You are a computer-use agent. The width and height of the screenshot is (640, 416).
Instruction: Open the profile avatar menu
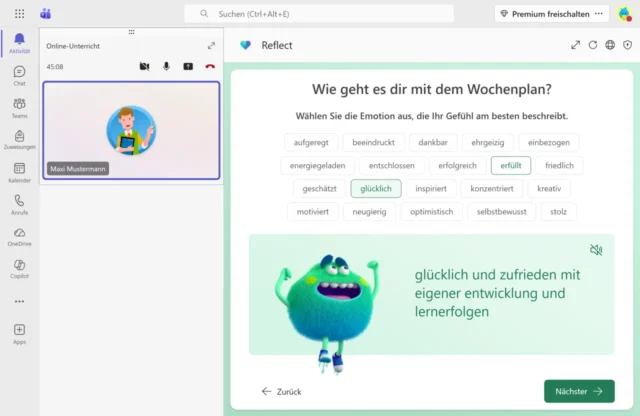[624, 14]
